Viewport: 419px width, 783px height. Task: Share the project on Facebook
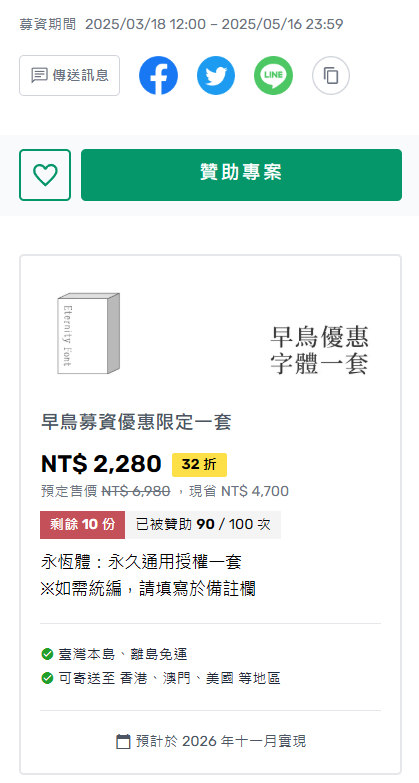[158, 75]
